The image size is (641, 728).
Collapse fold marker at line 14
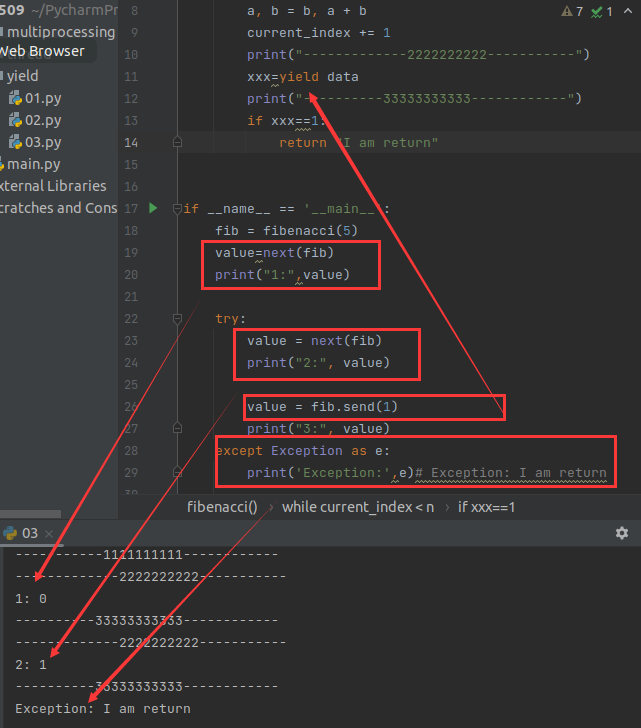tap(177, 142)
